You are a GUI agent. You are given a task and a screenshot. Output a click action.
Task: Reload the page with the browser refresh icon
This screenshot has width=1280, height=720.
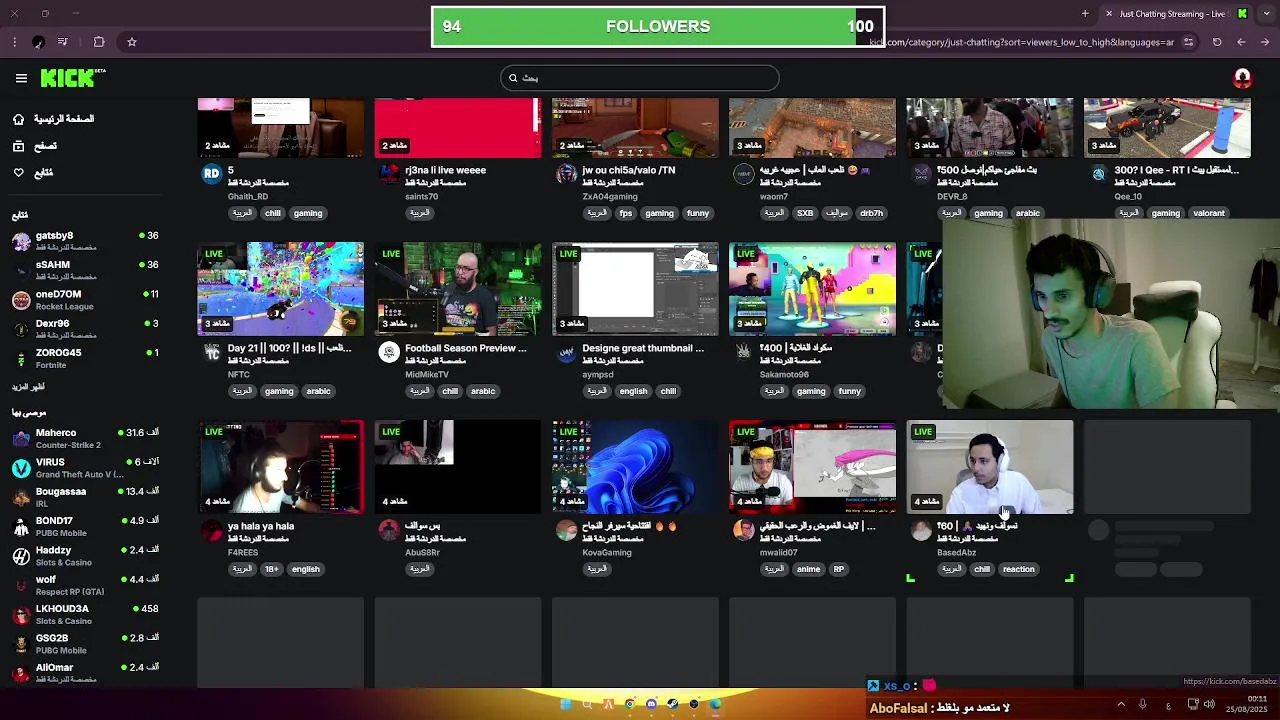[1217, 42]
